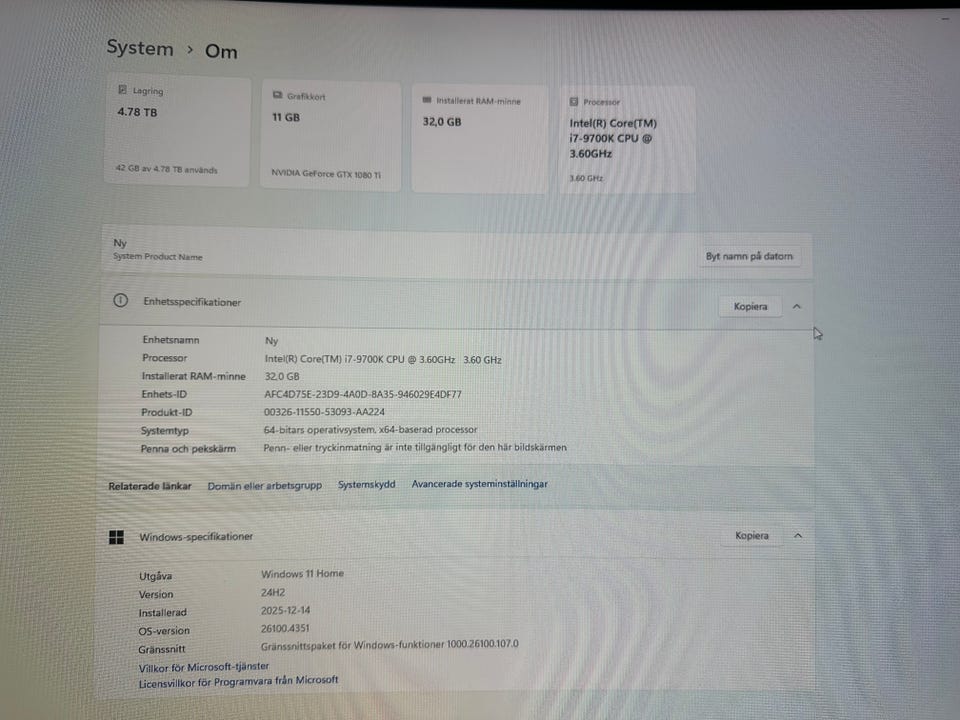The height and width of the screenshot is (720, 960).
Task: Copy Windows specs with Windows-specifikationer Kopiera
Action: coord(751,536)
